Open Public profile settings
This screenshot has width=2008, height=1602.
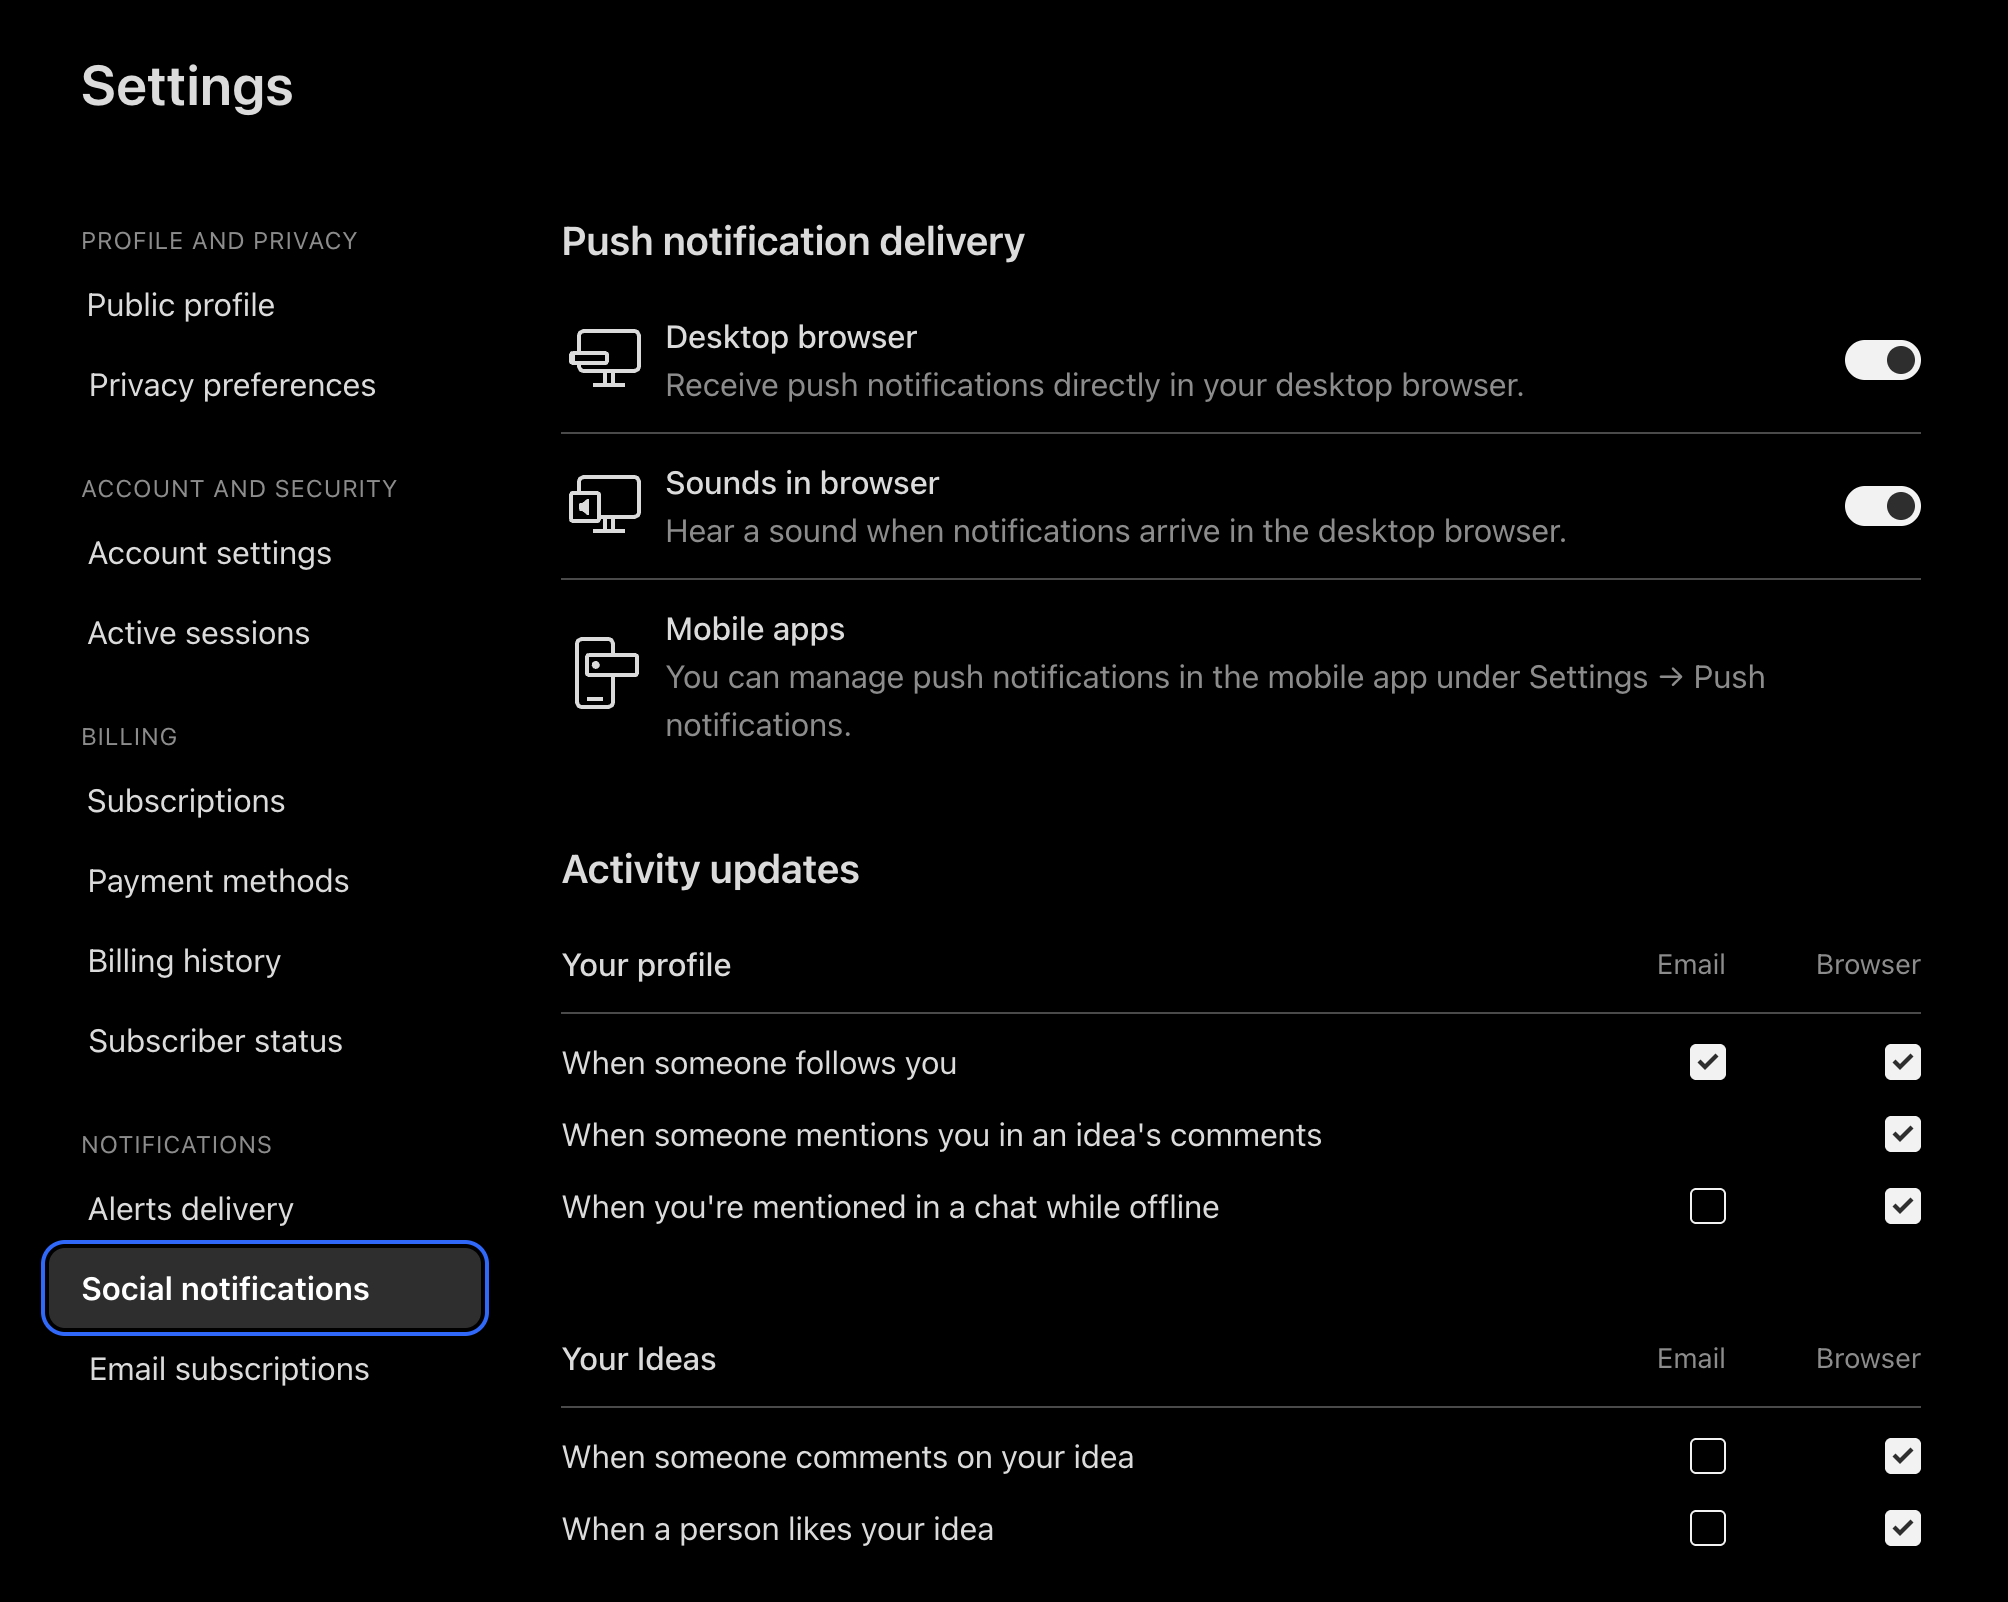[x=180, y=305]
